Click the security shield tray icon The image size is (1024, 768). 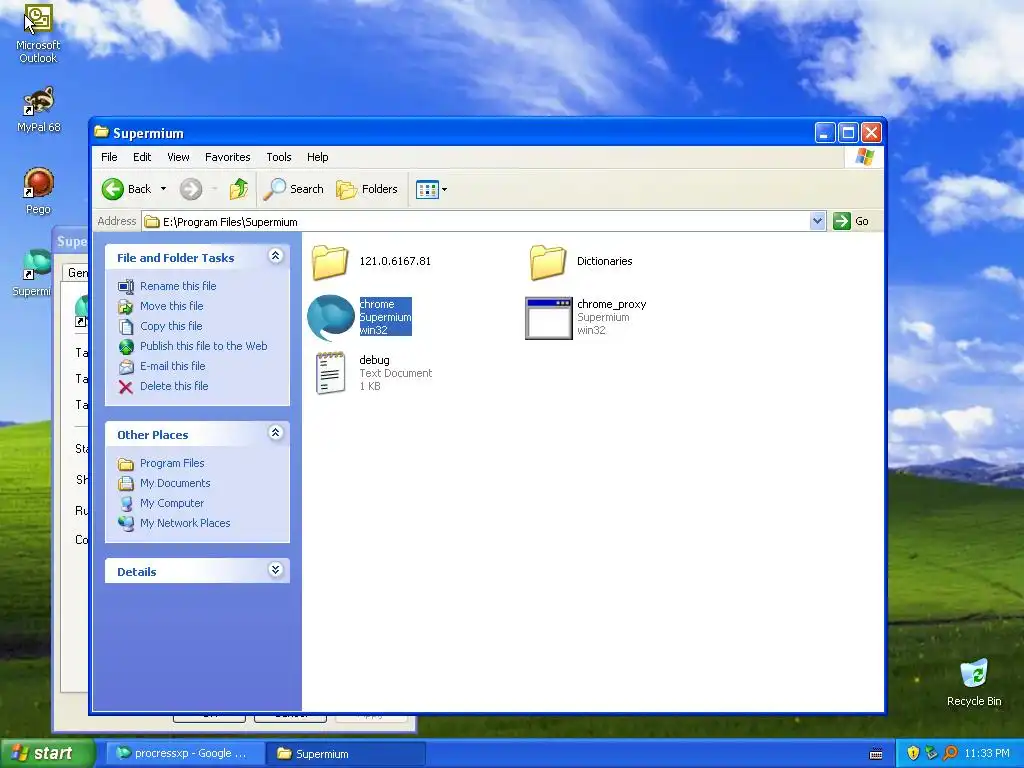[913, 754]
